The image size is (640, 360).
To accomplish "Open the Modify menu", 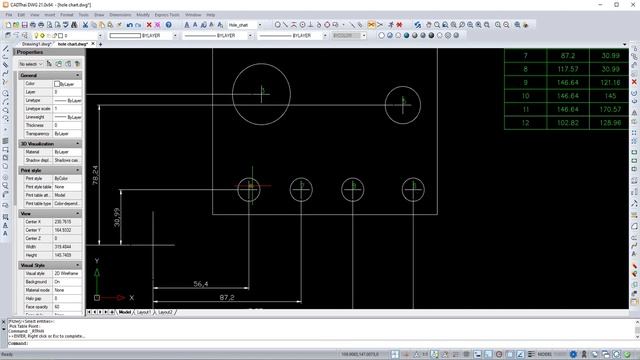I will pos(143,15).
